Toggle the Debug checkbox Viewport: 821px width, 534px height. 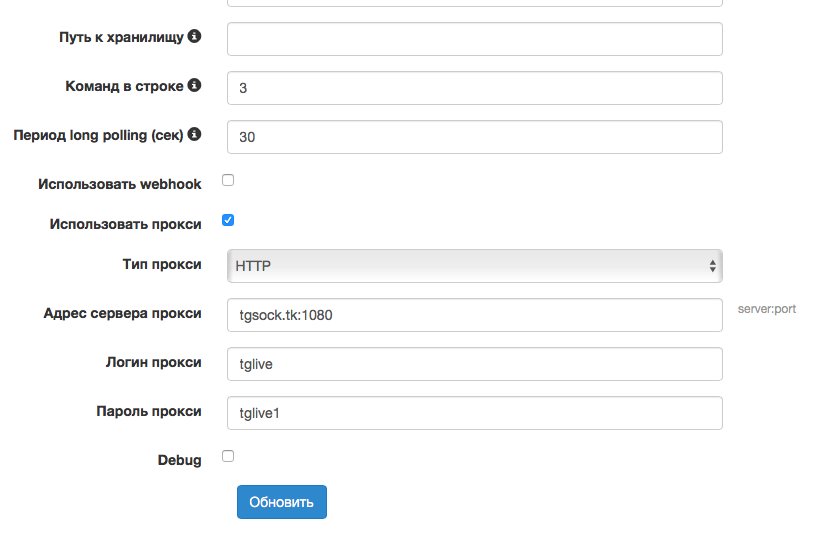coord(228,456)
